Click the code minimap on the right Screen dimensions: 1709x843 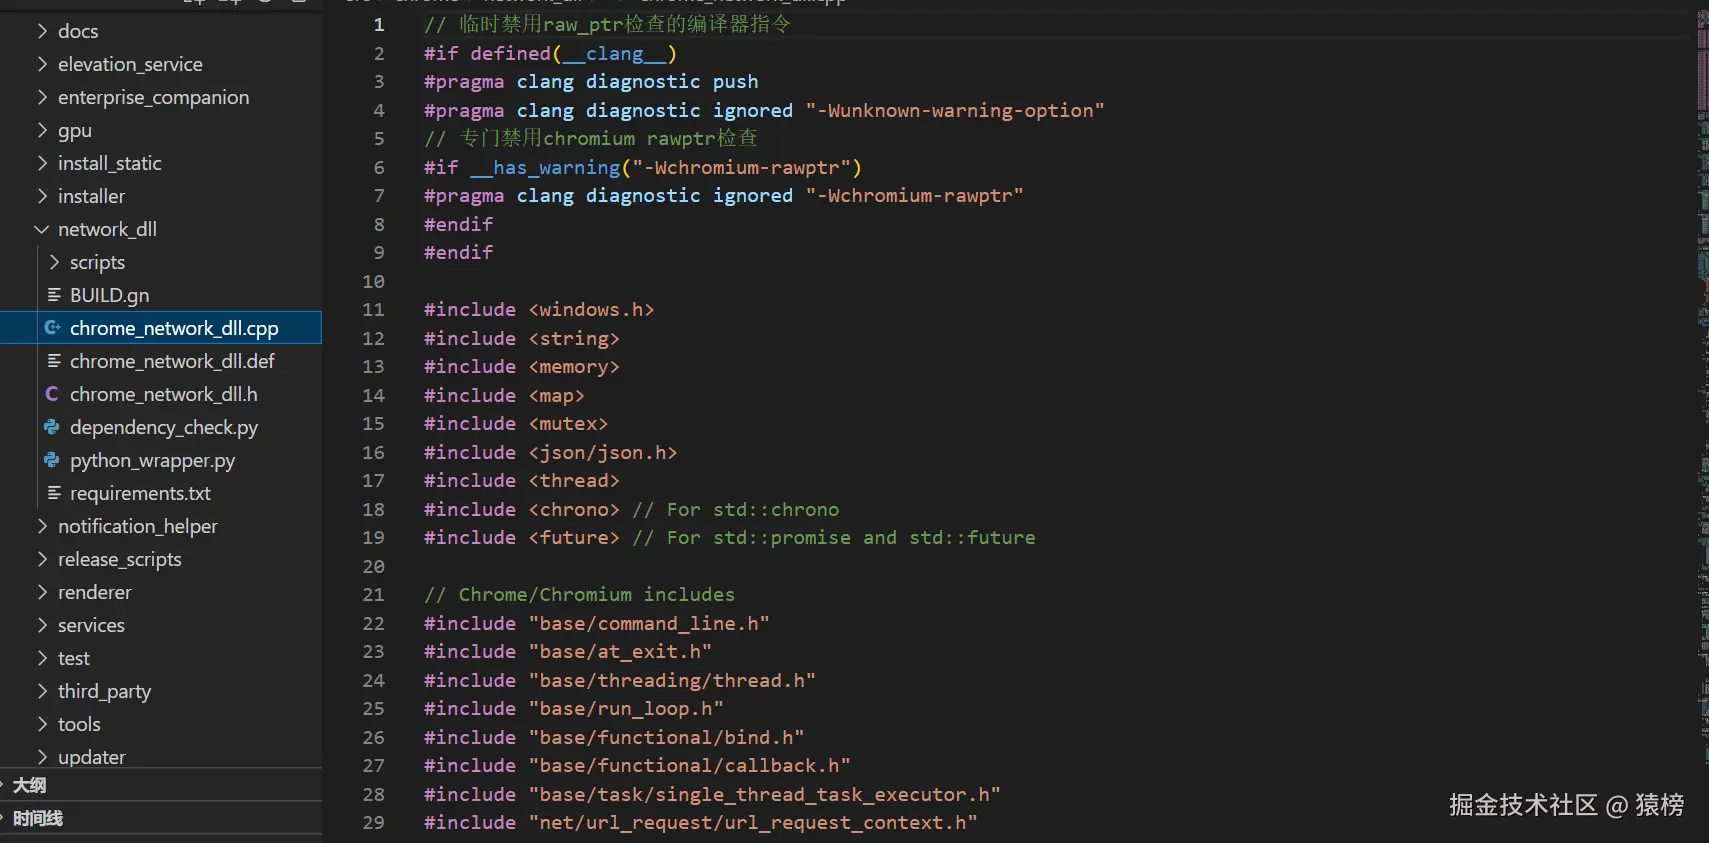(x=1702, y=420)
